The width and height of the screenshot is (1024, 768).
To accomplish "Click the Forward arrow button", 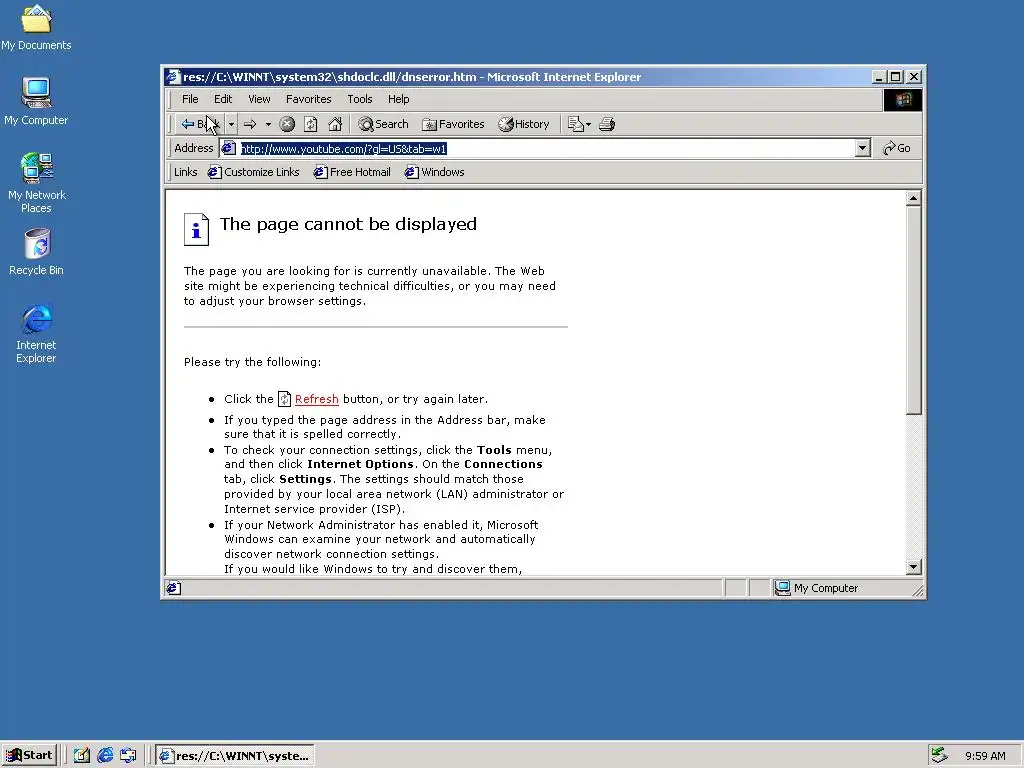I will pyautogui.click(x=250, y=124).
